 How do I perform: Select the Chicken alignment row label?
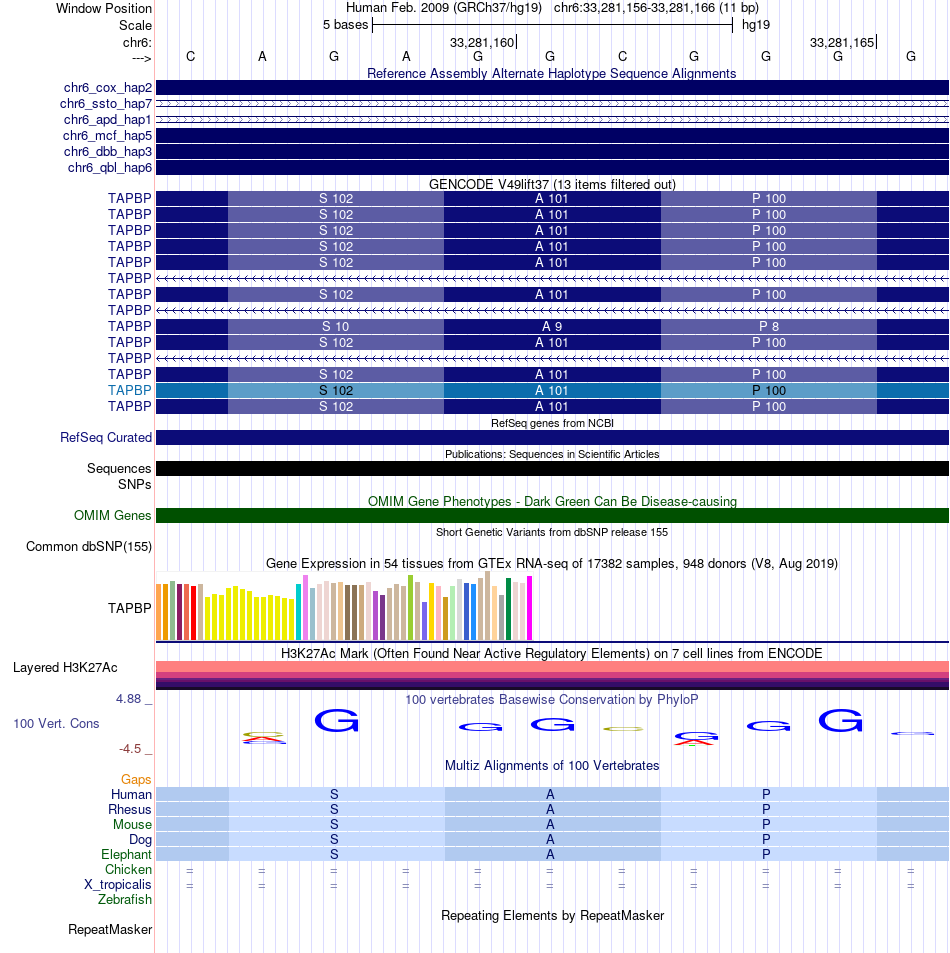click(128, 869)
